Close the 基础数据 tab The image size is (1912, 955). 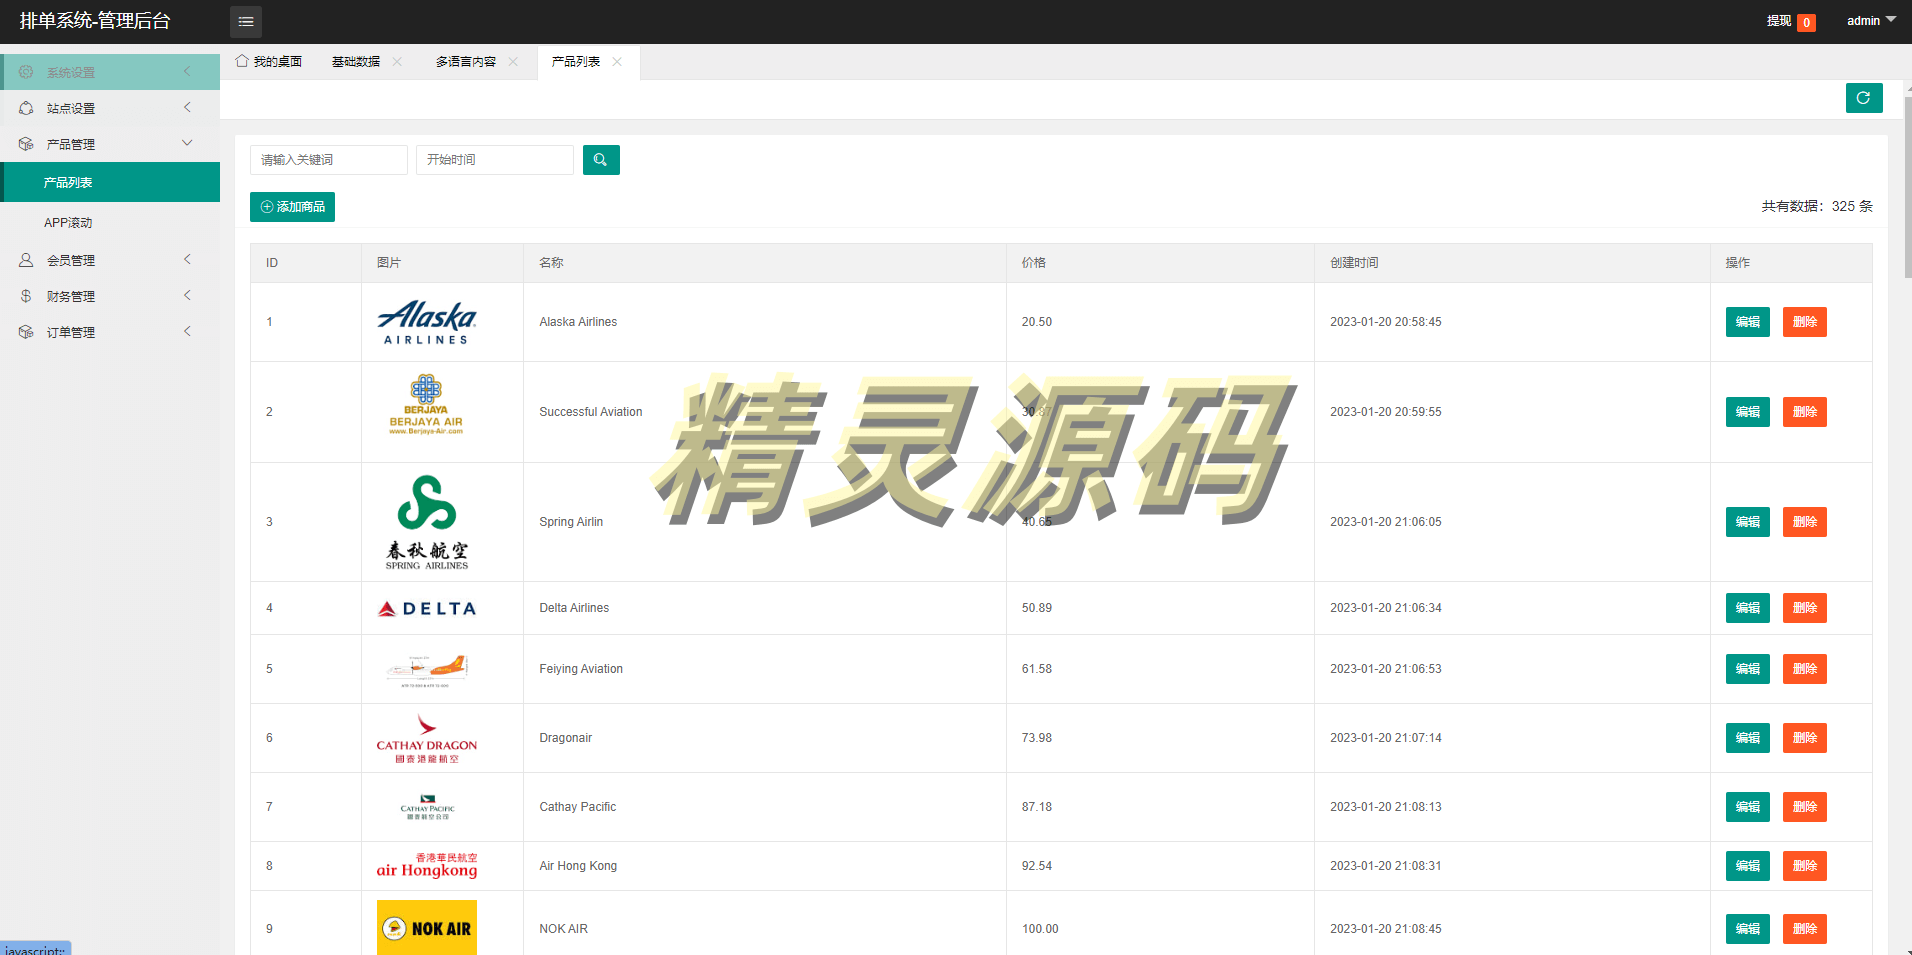397,62
